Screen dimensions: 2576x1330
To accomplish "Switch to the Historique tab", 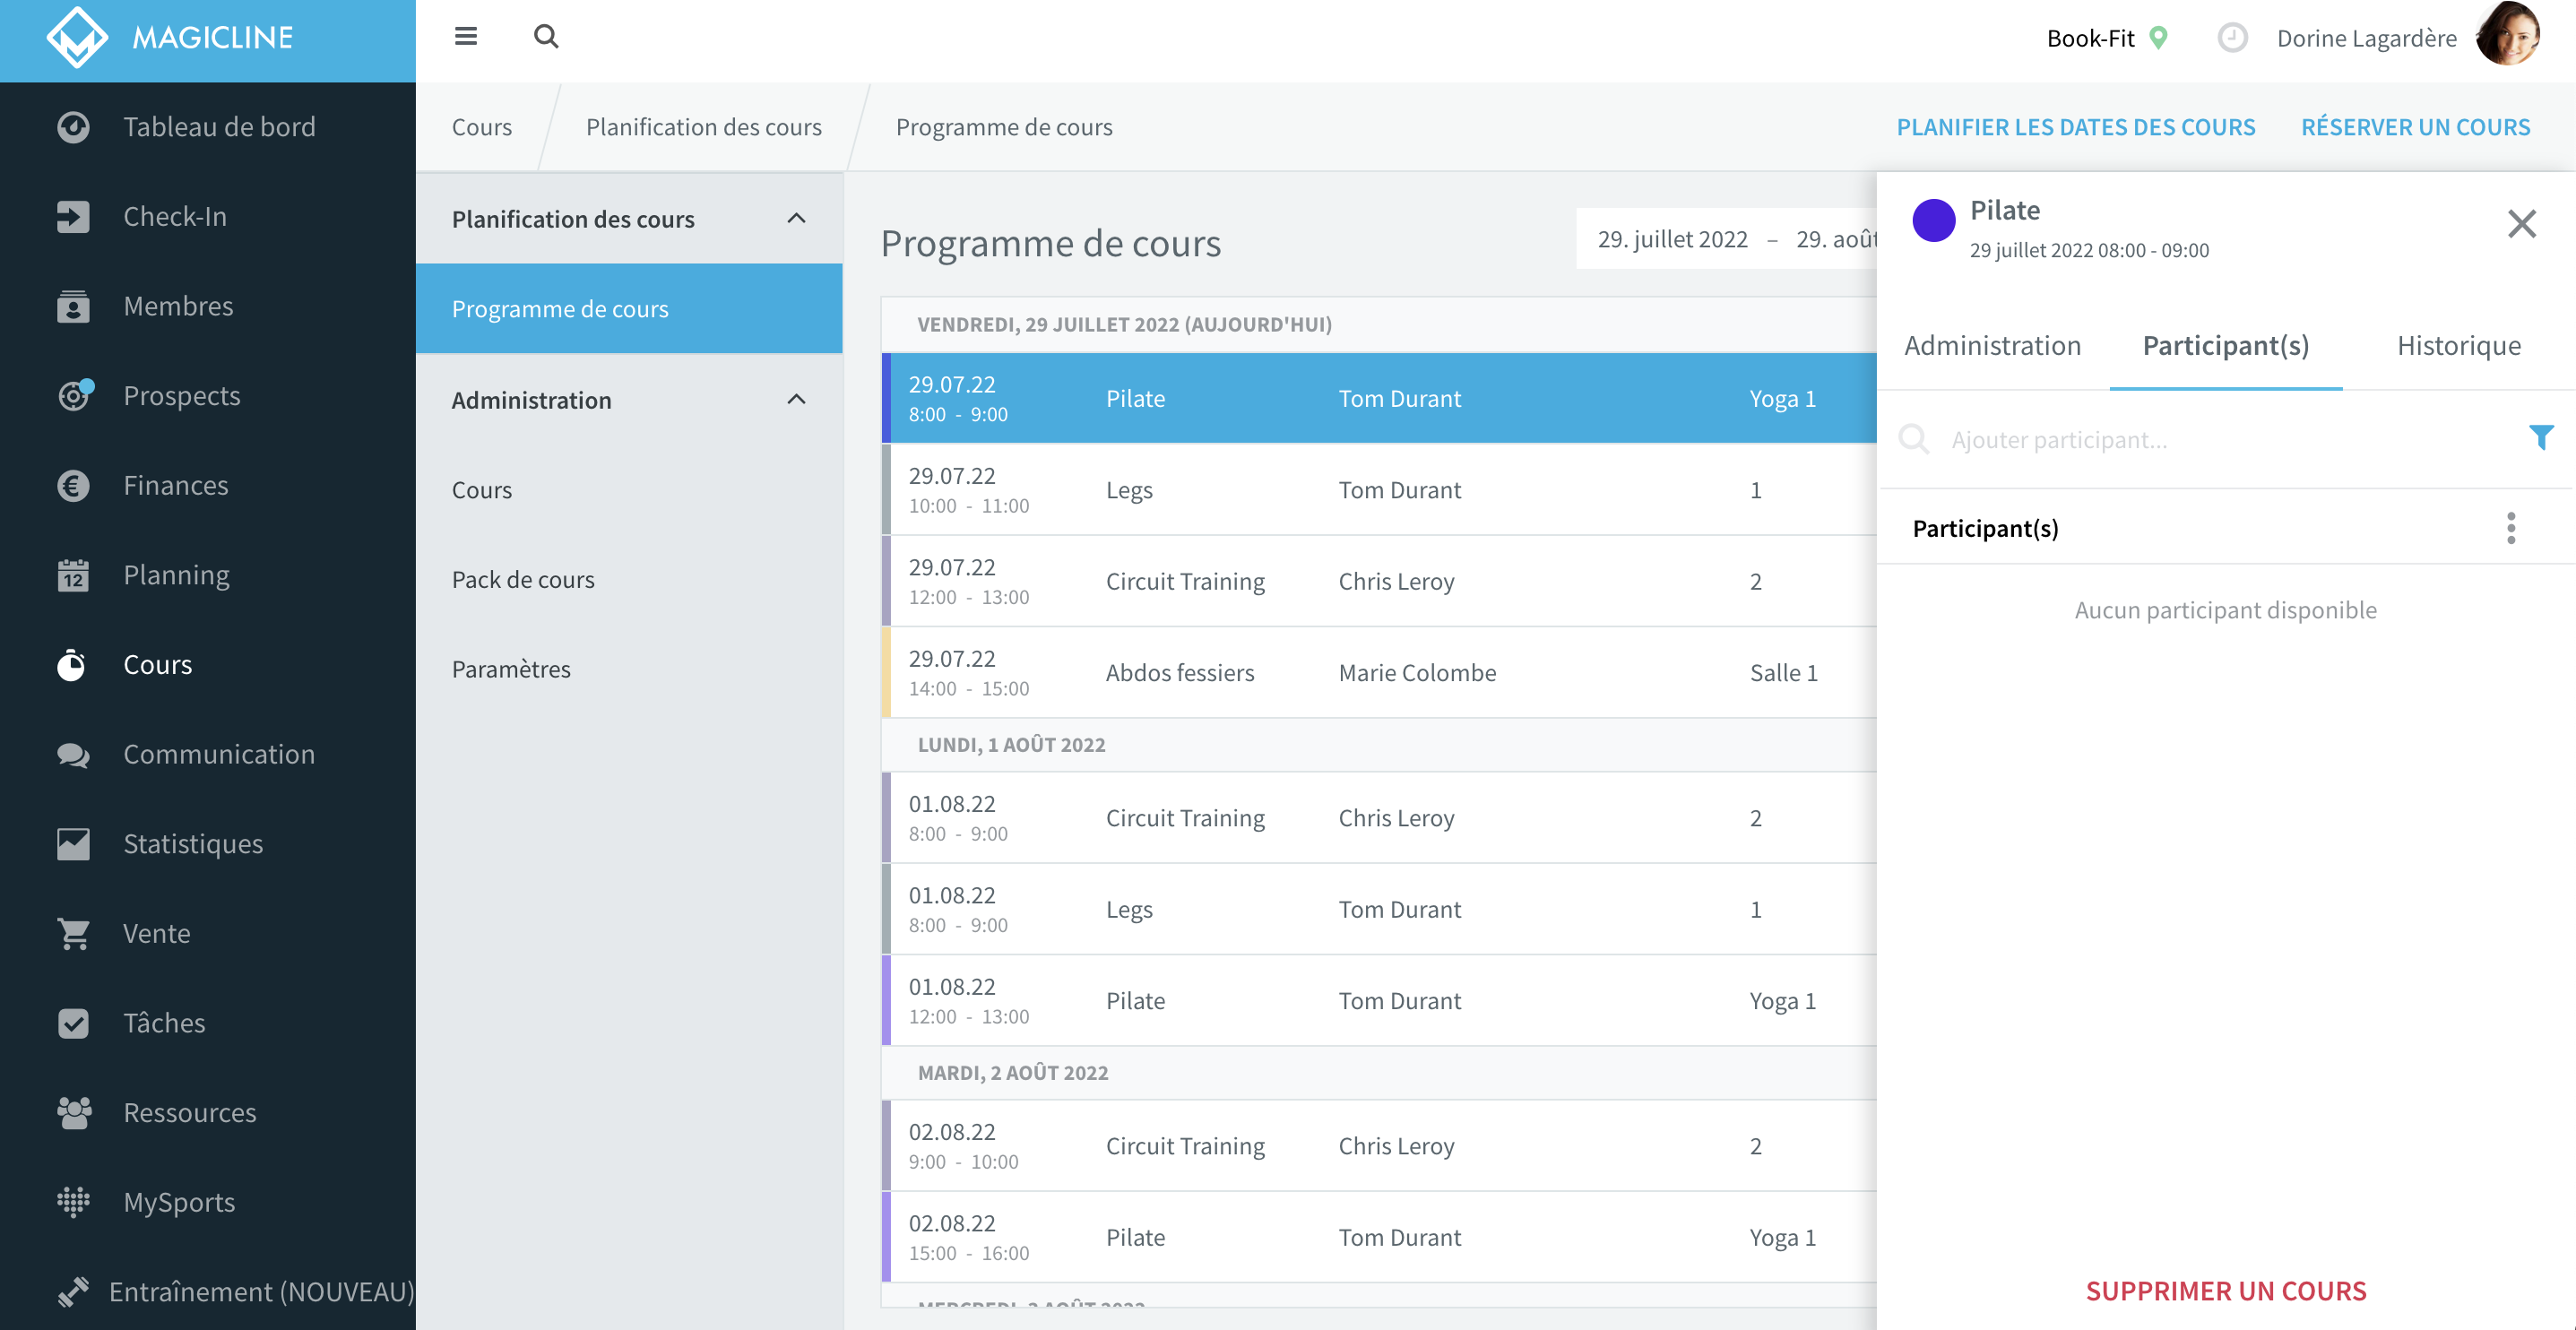I will 2459,345.
